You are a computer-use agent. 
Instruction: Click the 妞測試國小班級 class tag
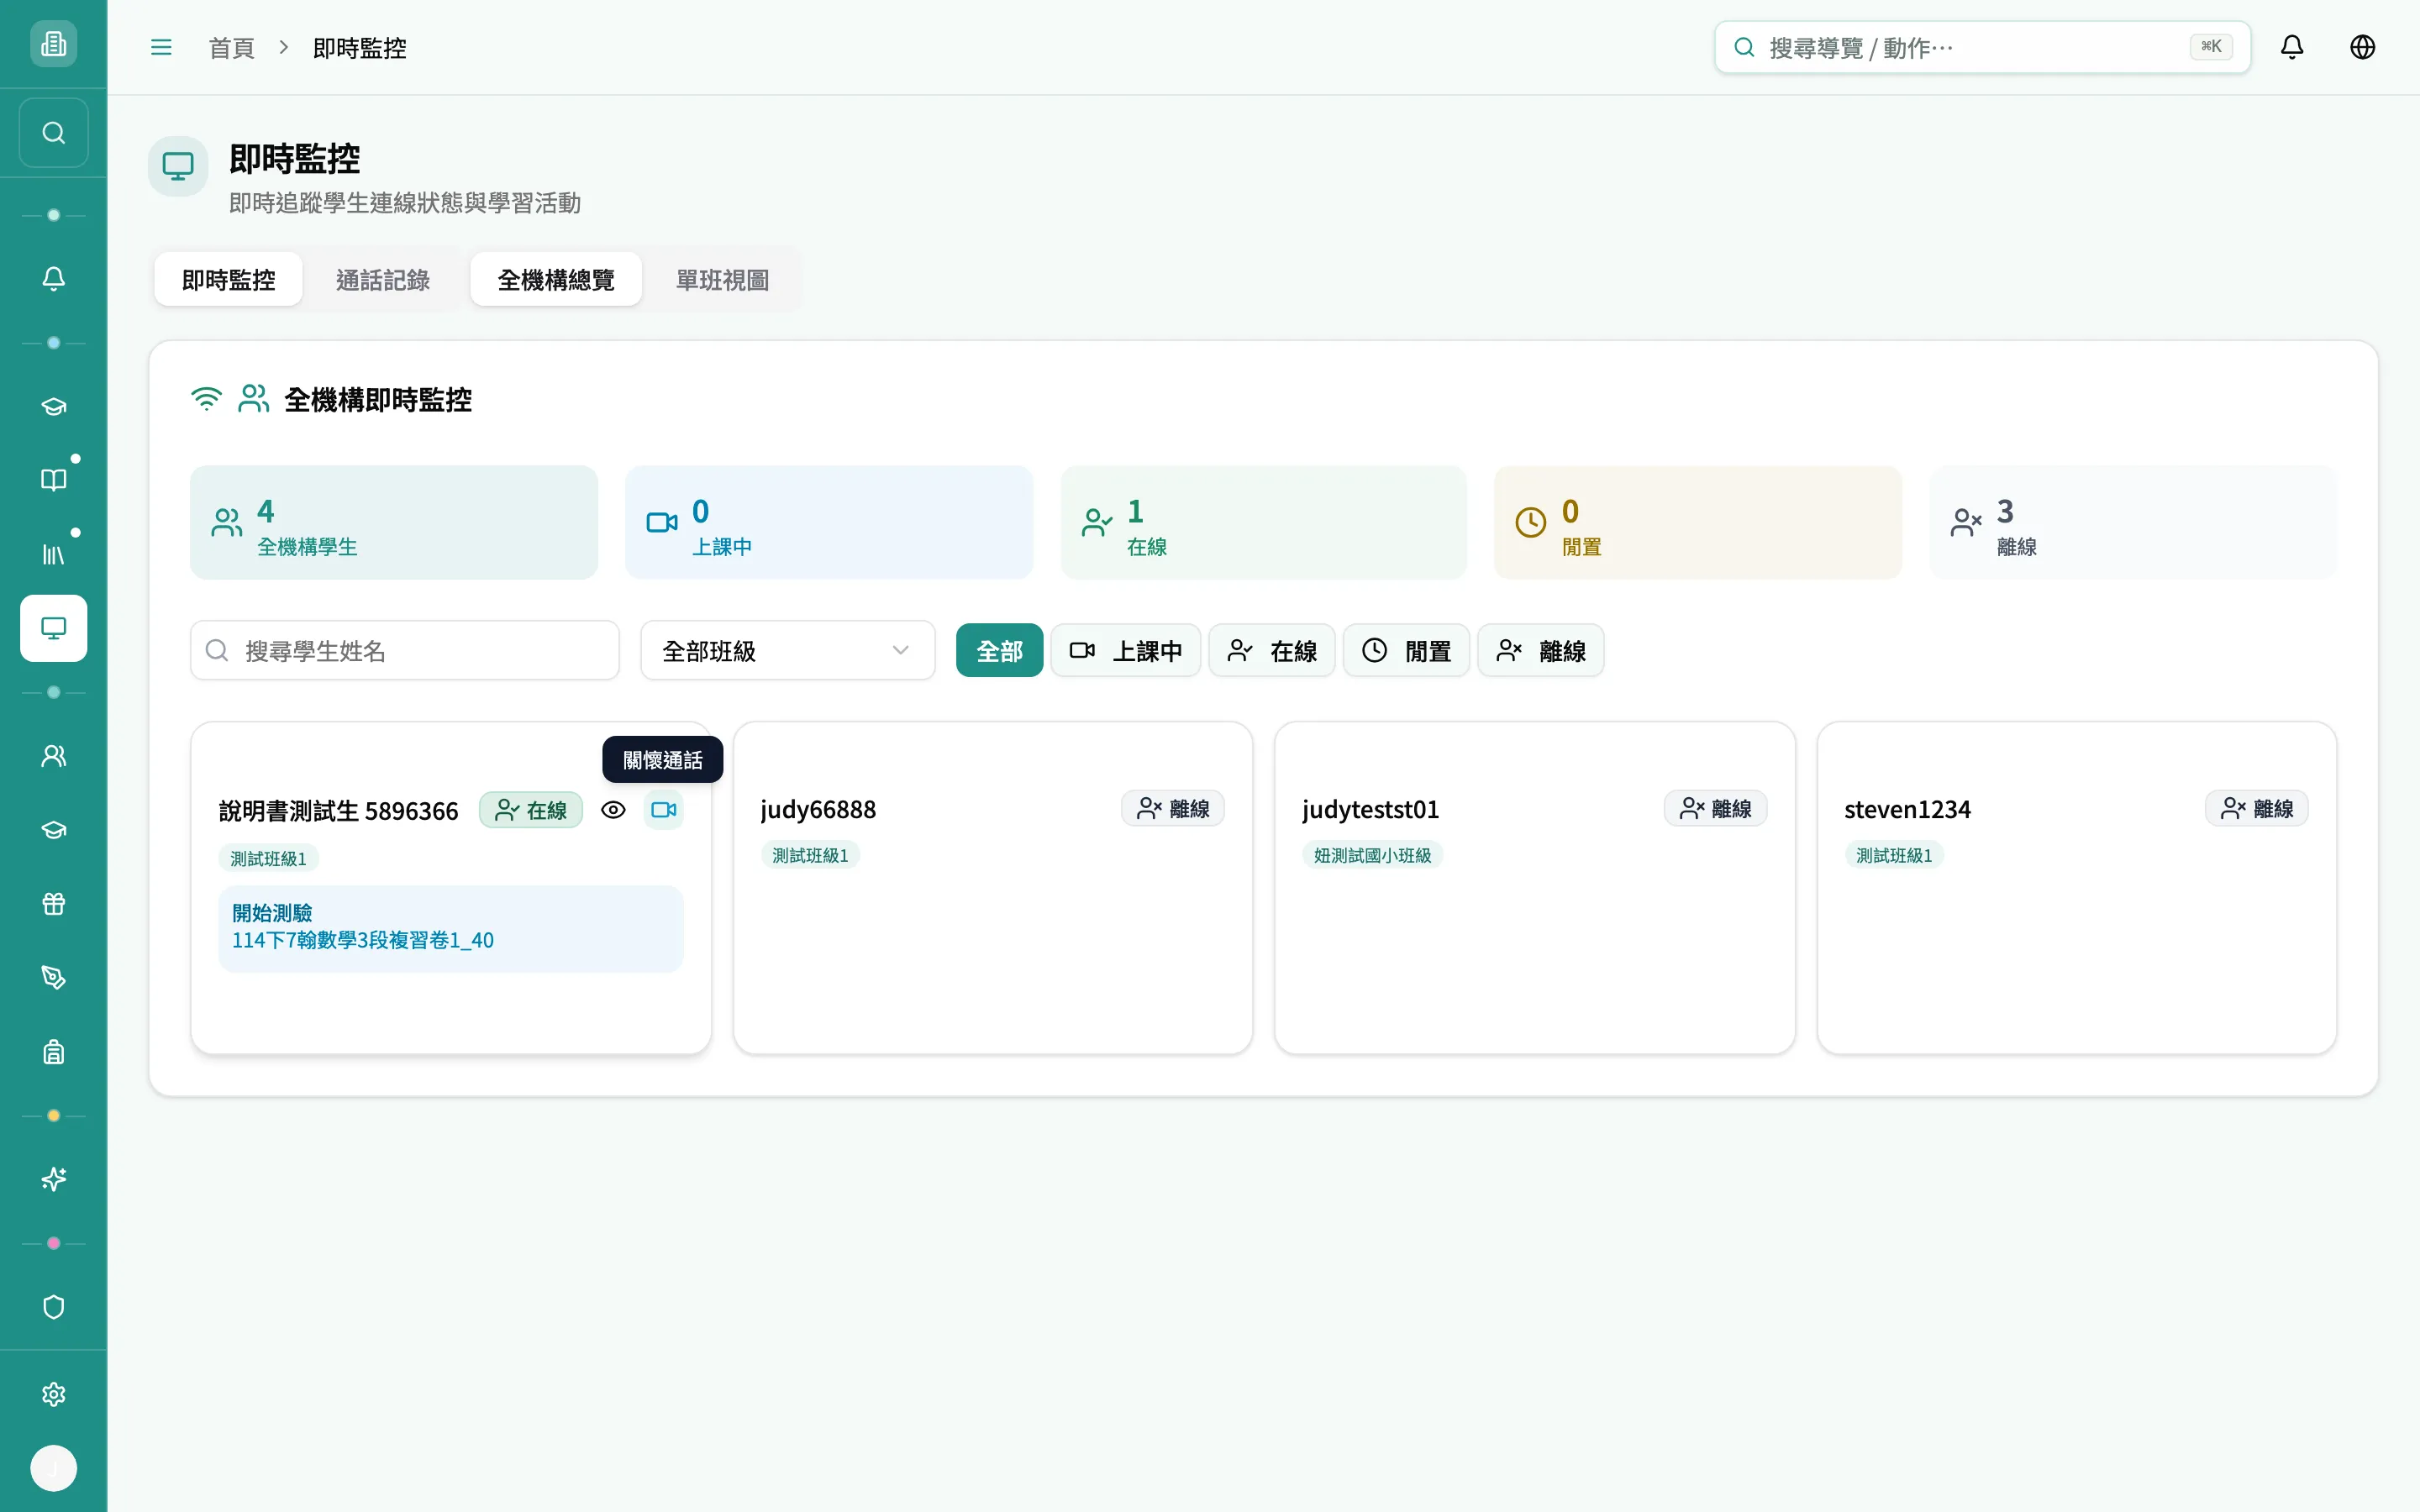coord(1372,856)
